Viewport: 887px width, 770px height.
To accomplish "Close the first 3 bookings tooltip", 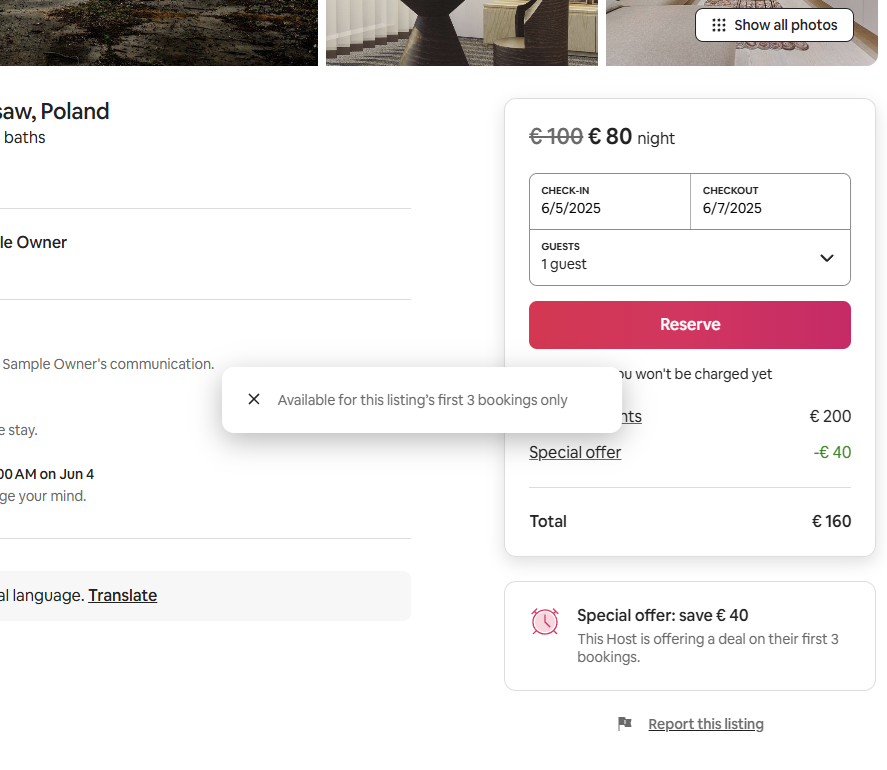I will click(254, 399).
